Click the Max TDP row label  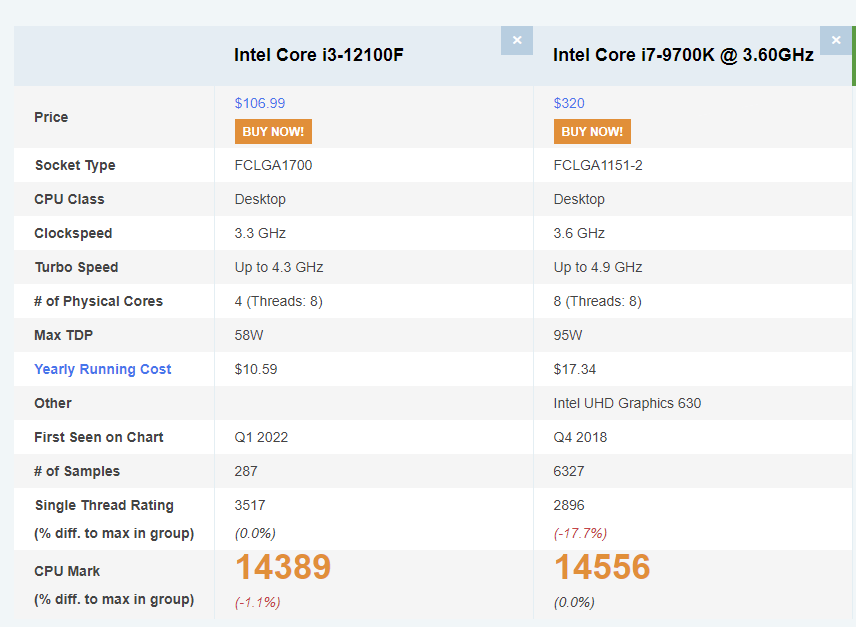click(x=63, y=335)
